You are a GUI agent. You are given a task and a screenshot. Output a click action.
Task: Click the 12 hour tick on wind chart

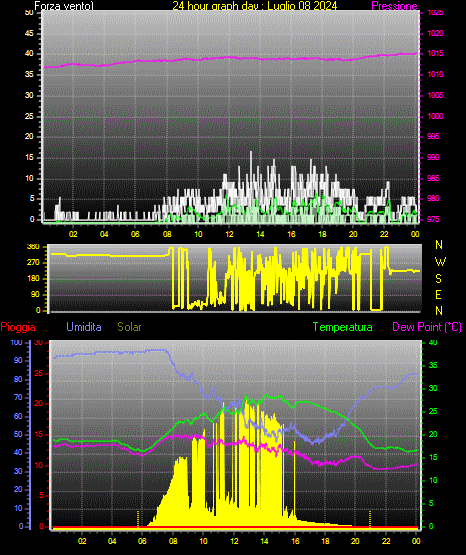pyautogui.click(x=229, y=234)
